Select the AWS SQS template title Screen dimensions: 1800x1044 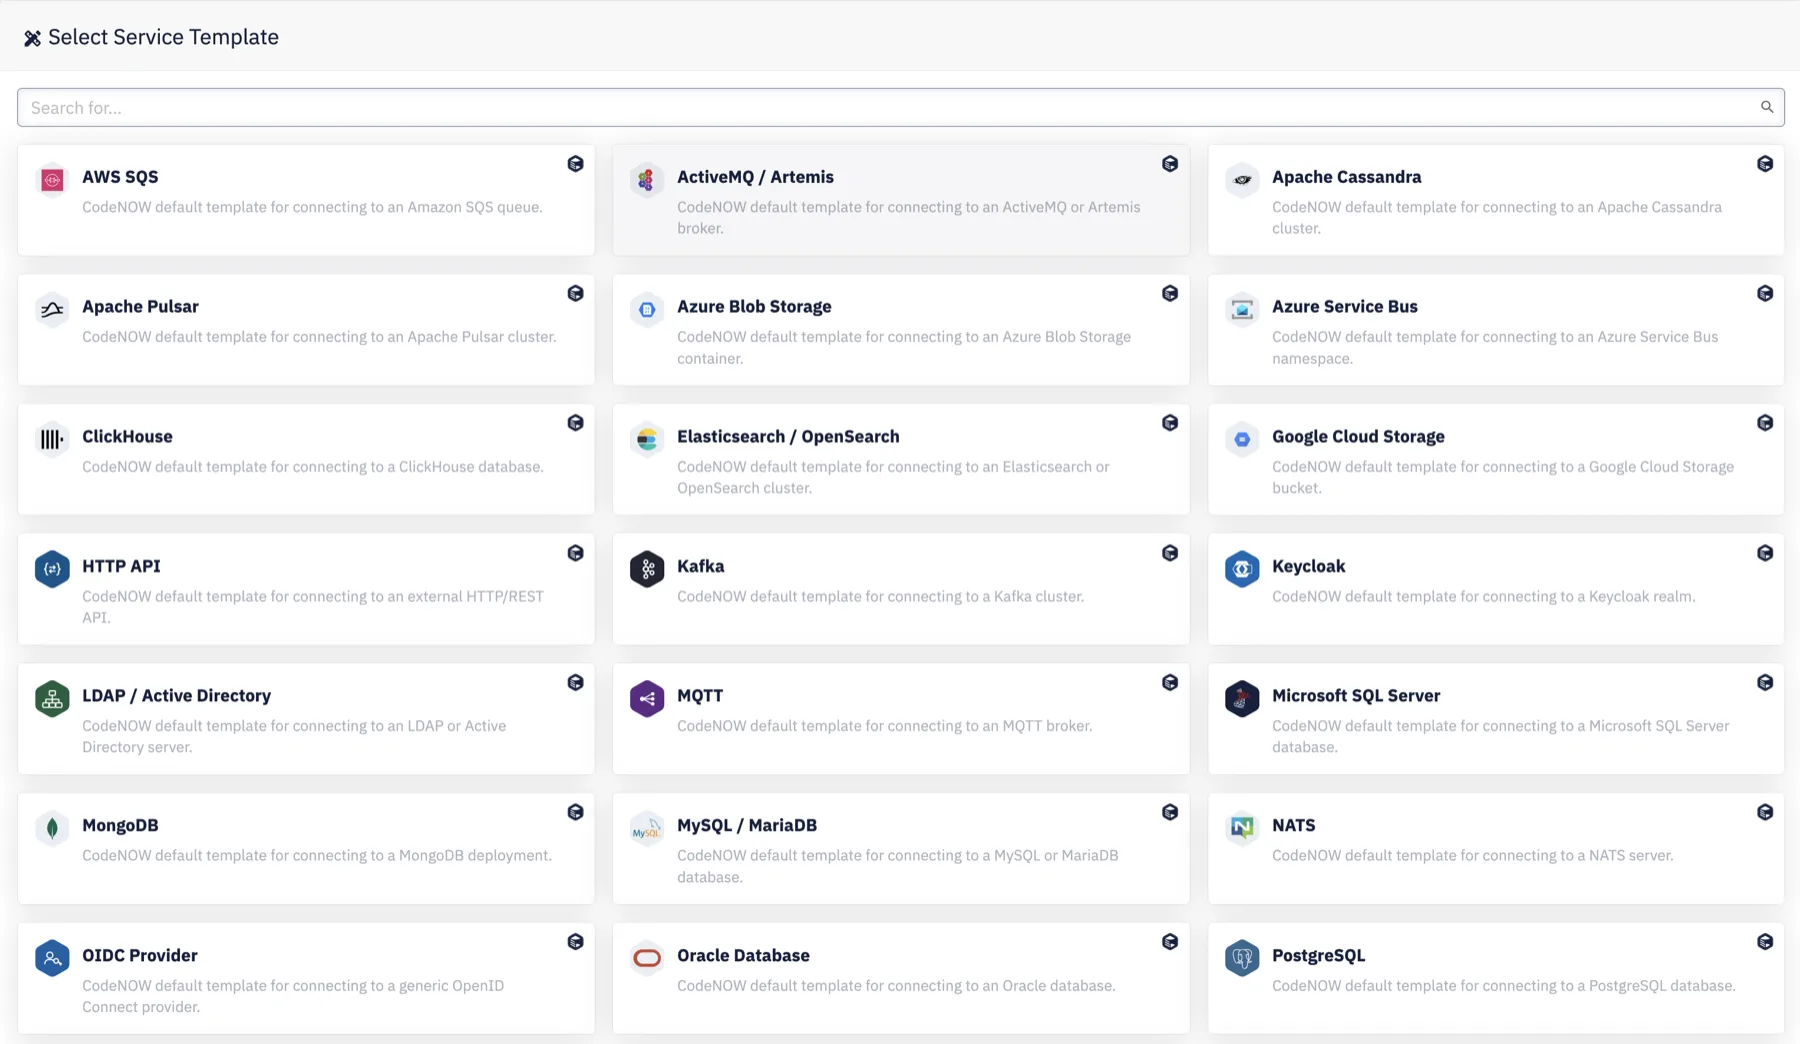coord(120,177)
